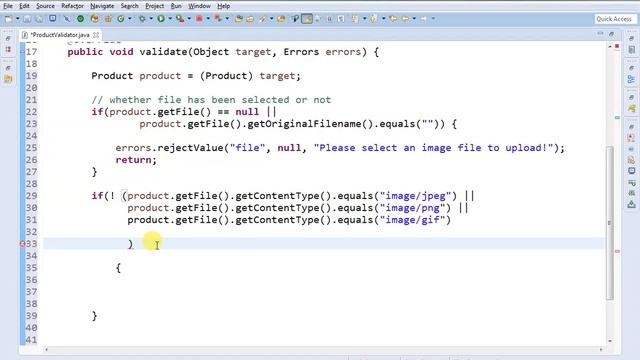
Task: Click the blue monitor icon in main toolbar
Action: click(53, 19)
